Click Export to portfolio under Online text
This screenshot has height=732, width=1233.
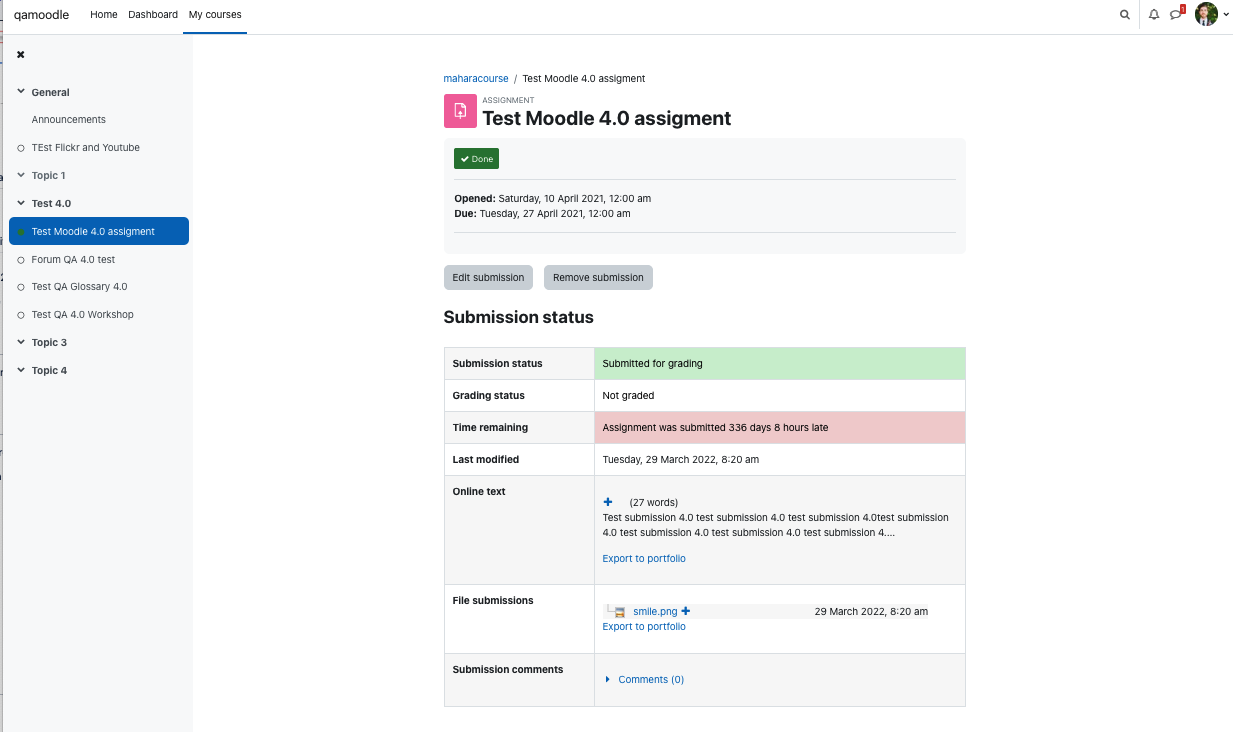click(644, 559)
